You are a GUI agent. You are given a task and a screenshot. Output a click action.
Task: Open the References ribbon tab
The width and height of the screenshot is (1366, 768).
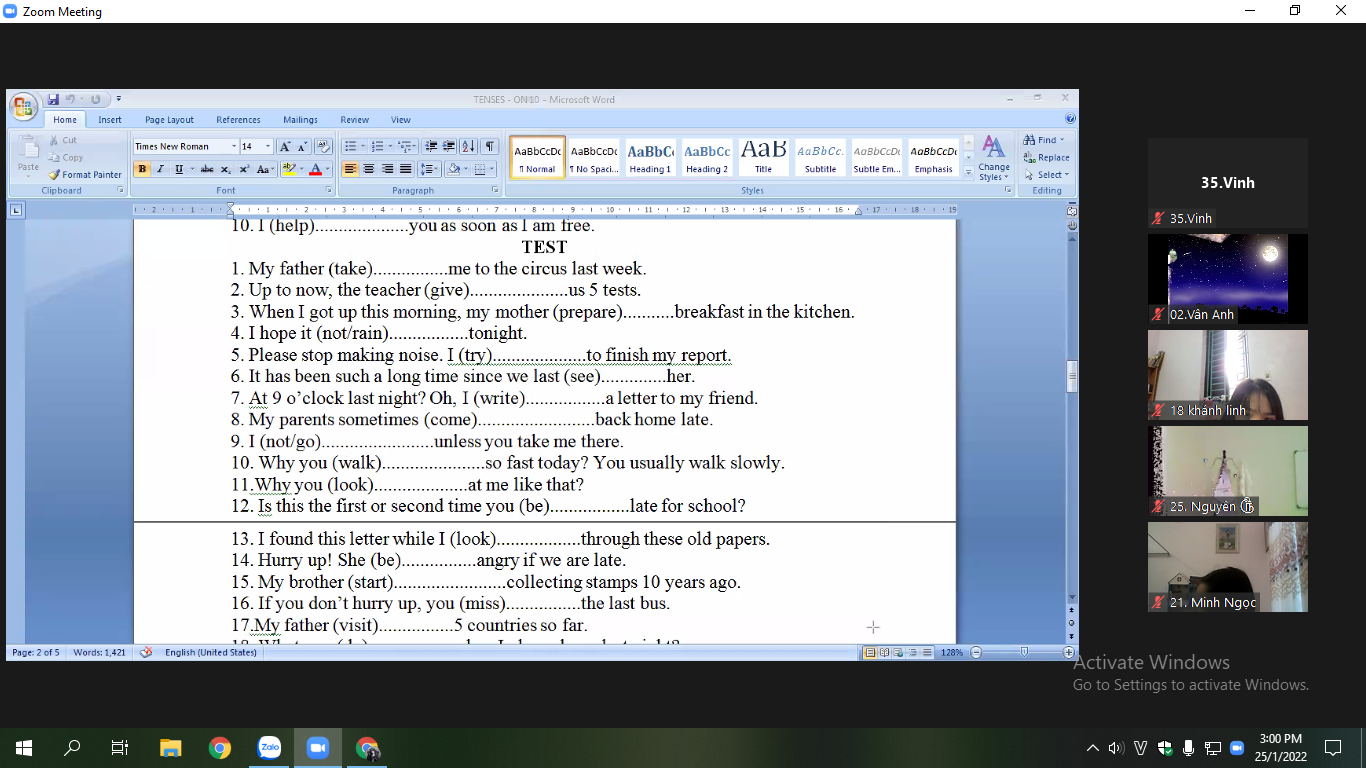(238, 119)
